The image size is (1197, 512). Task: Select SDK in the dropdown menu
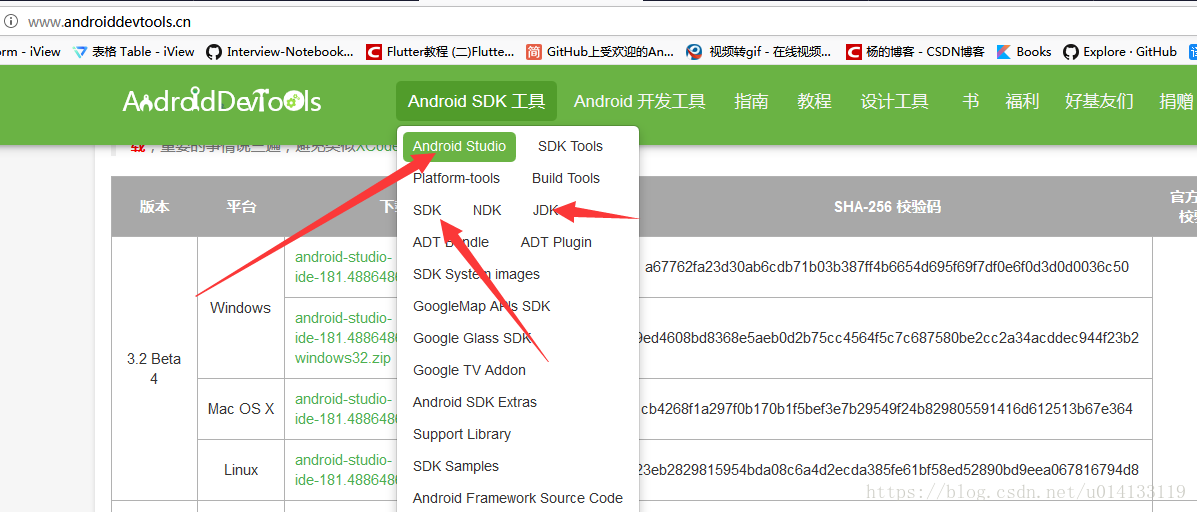428,211
